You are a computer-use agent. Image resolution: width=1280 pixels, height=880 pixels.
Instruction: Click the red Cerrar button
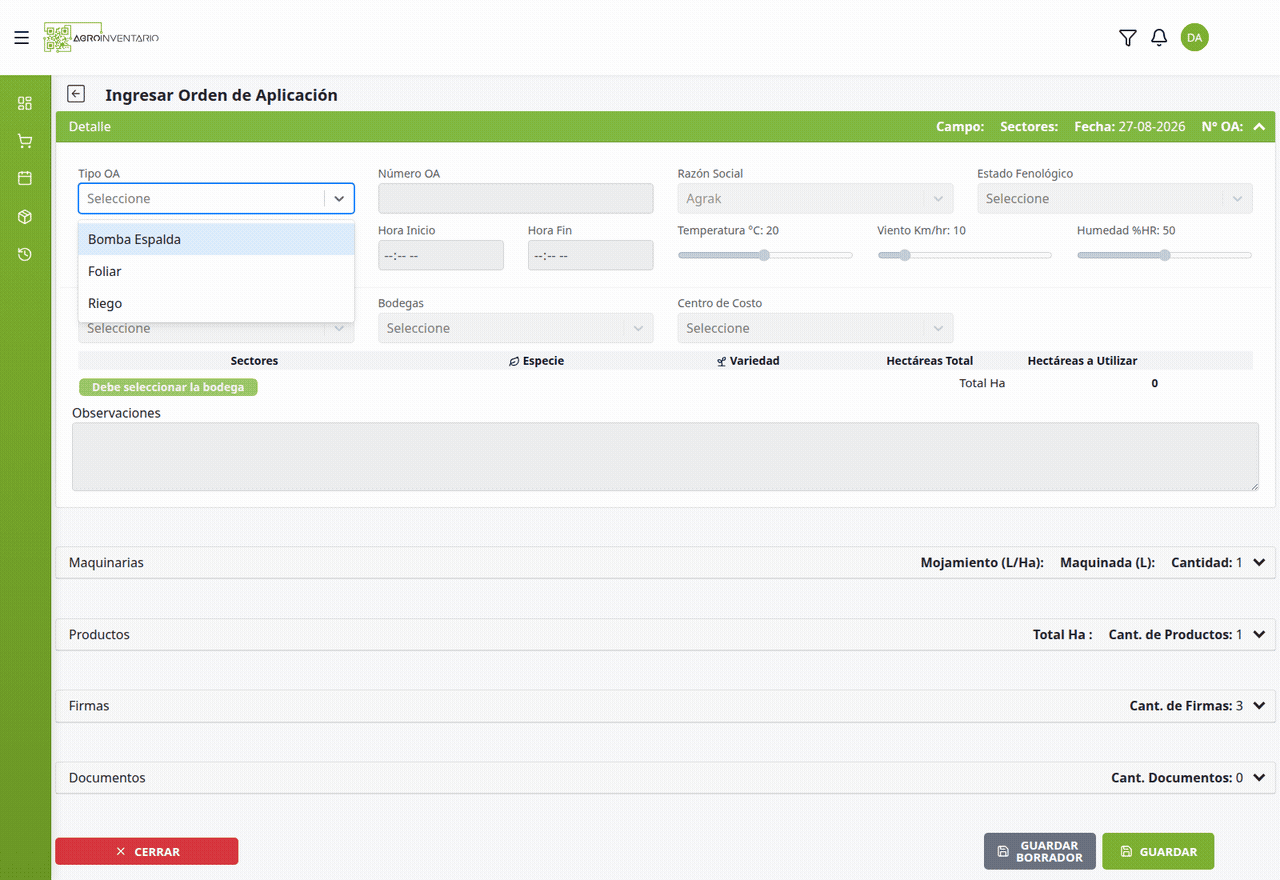pos(147,851)
